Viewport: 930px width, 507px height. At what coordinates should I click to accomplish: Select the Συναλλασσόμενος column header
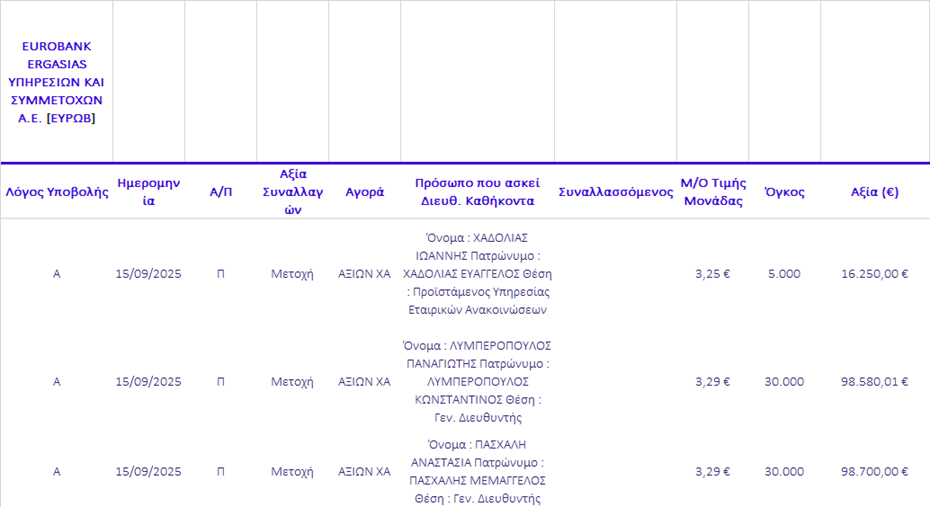click(x=616, y=192)
